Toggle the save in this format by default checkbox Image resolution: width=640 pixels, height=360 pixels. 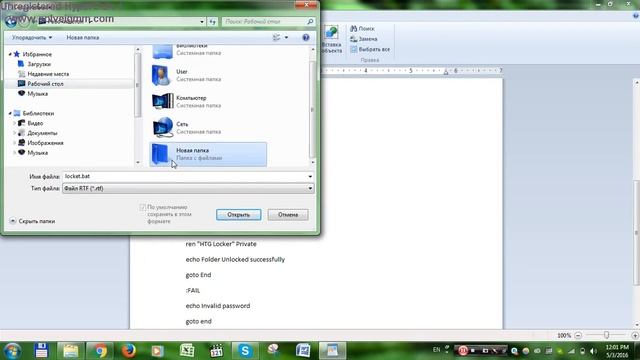tap(142, 207)
